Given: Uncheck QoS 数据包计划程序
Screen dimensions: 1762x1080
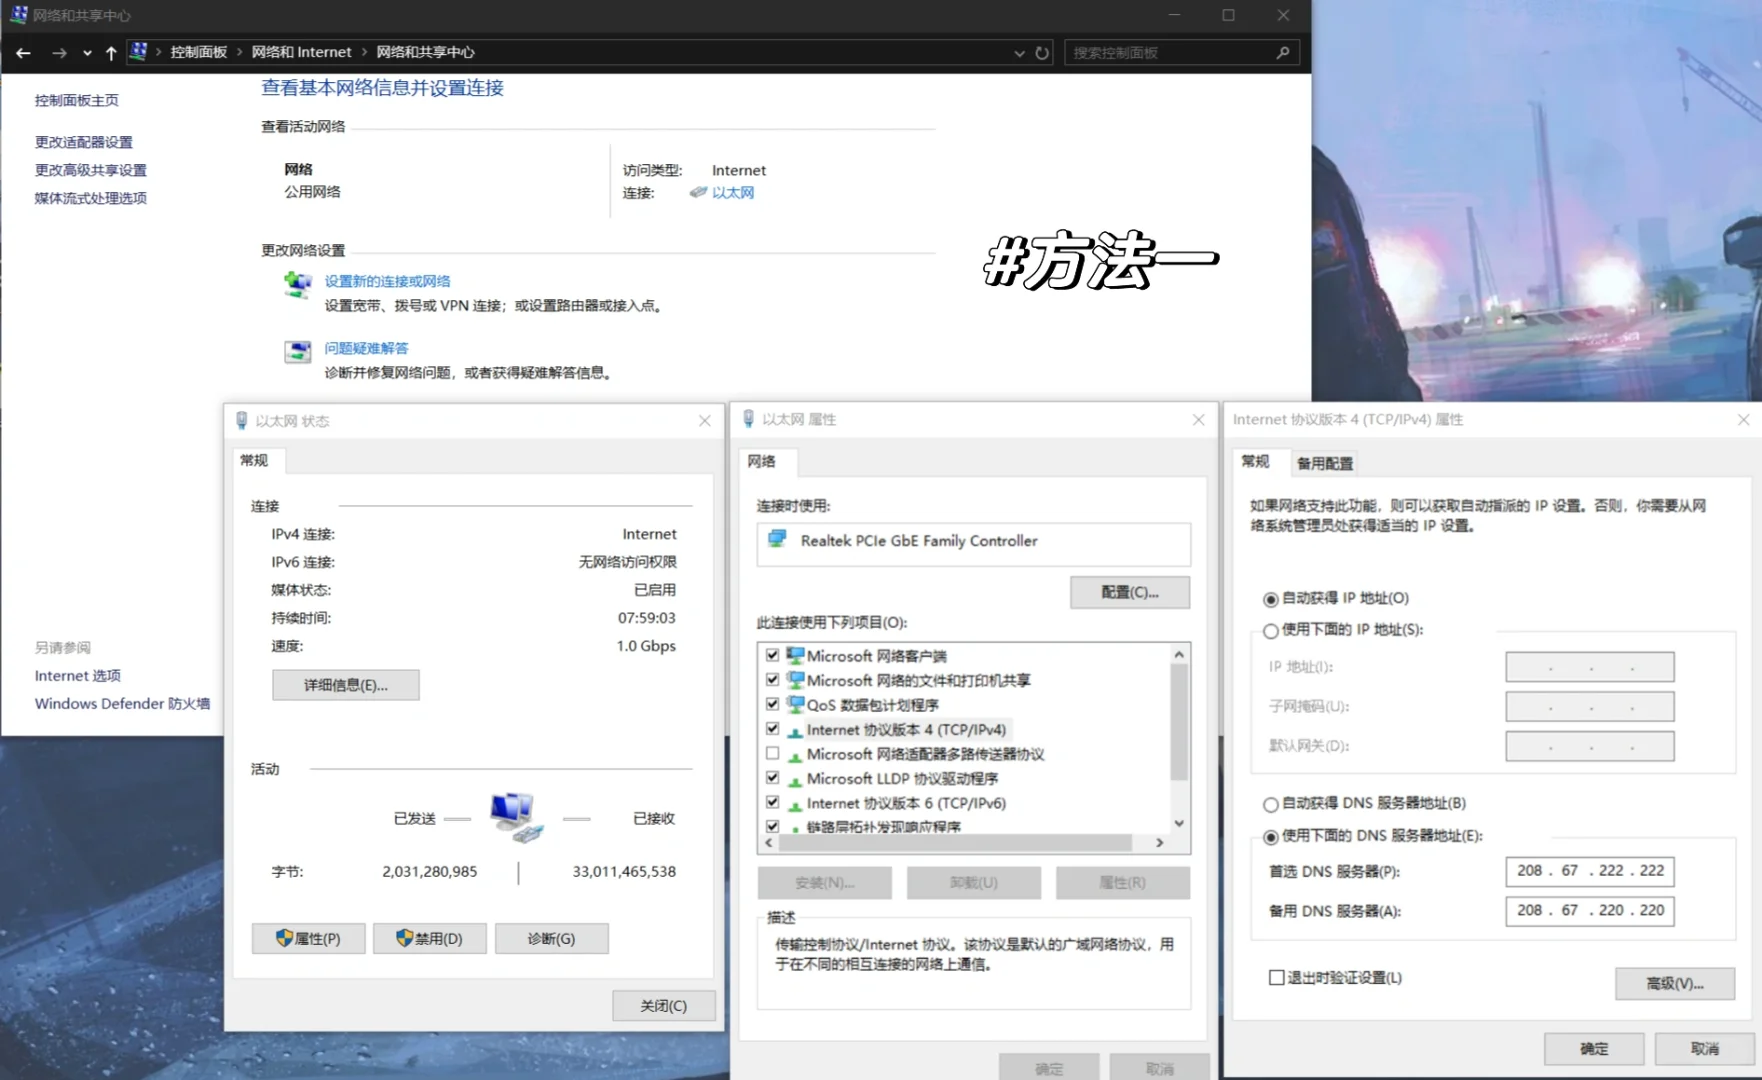Looking at the screenshot, I should 773,704.
